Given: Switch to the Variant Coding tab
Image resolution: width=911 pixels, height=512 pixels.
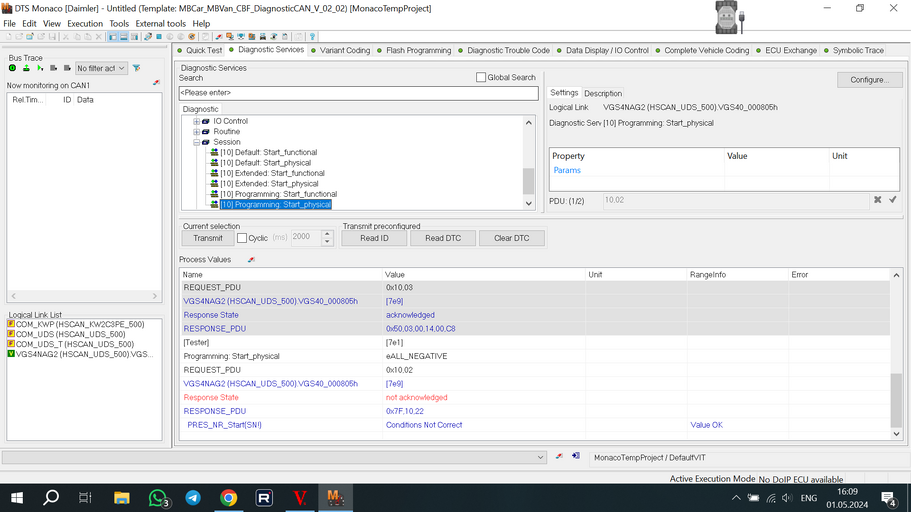Looking at the screenshot, I should 340,51.
